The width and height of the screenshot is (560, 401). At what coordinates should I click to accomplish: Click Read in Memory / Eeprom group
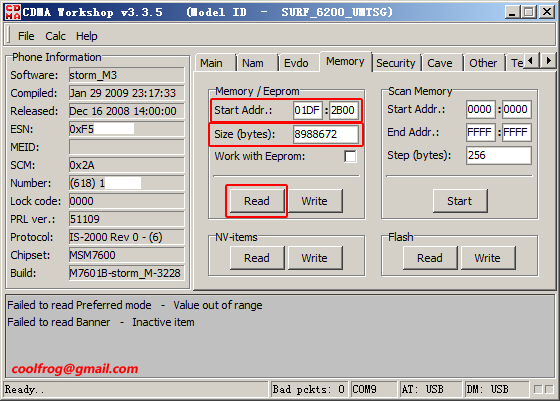click(257, 201)
